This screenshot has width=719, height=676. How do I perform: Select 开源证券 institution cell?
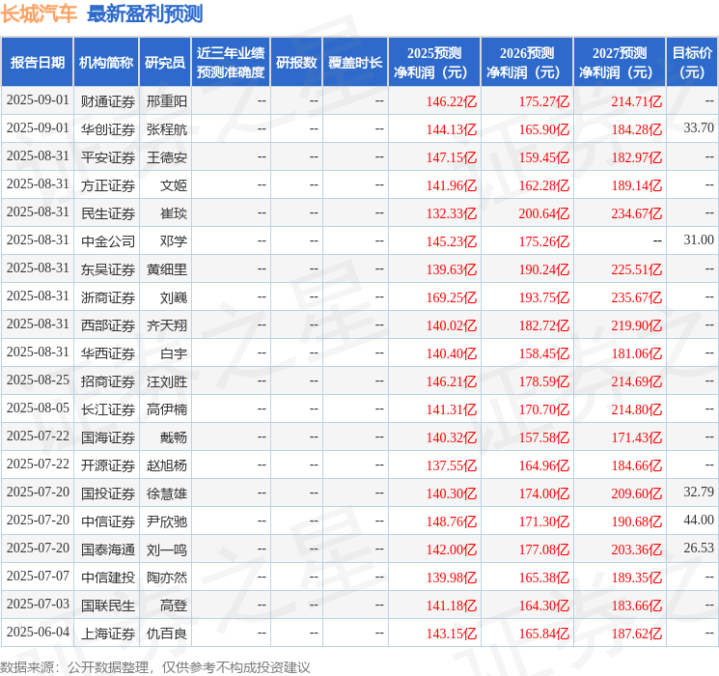(108, 465)
